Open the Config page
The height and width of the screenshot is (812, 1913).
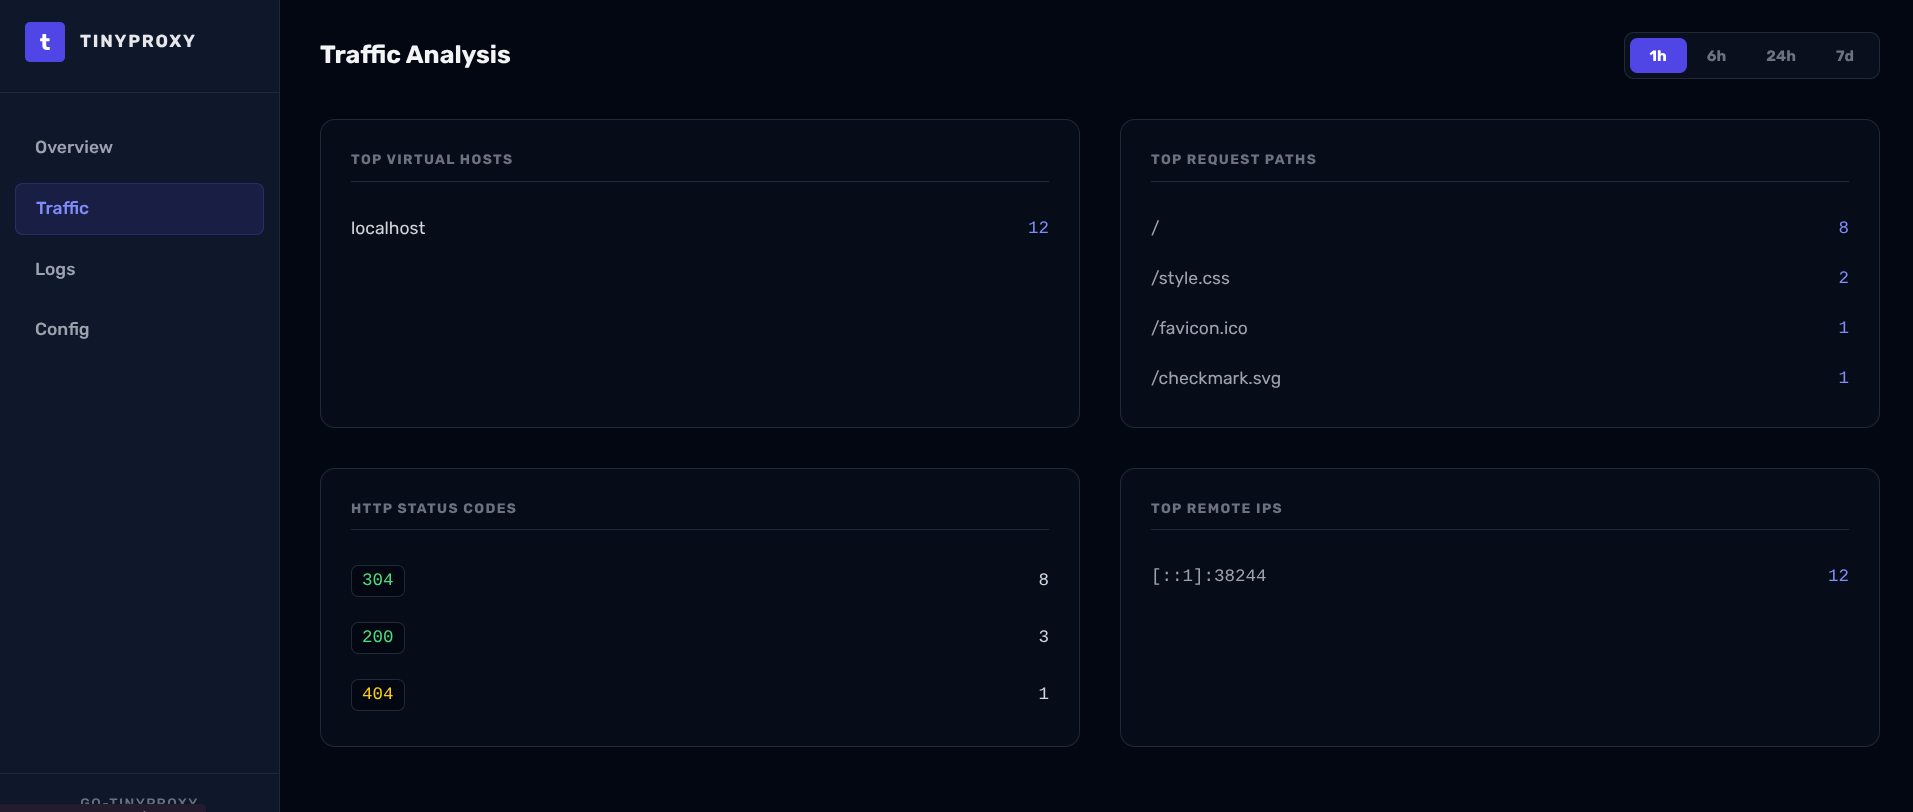[62, 329]
